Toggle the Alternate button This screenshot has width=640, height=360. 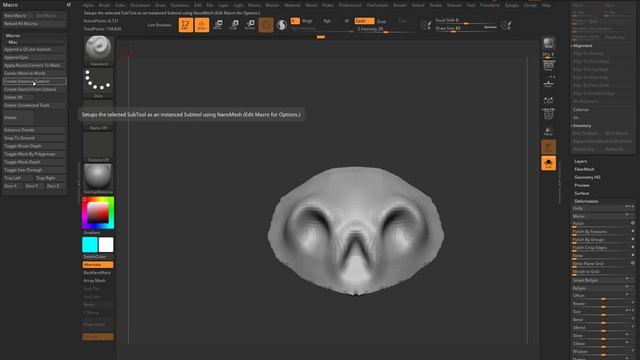point(98,264)
